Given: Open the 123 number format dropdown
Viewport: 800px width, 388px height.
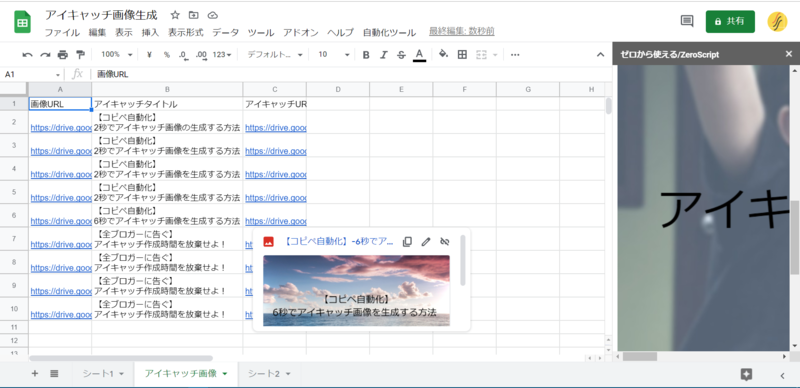Looking at the screenshot, I should pyautogui.click(x=222, y=55).
